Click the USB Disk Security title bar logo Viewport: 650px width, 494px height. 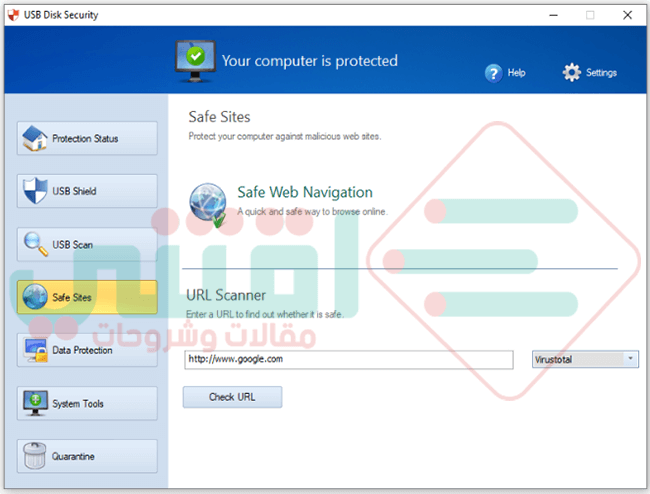coord(13,15)
